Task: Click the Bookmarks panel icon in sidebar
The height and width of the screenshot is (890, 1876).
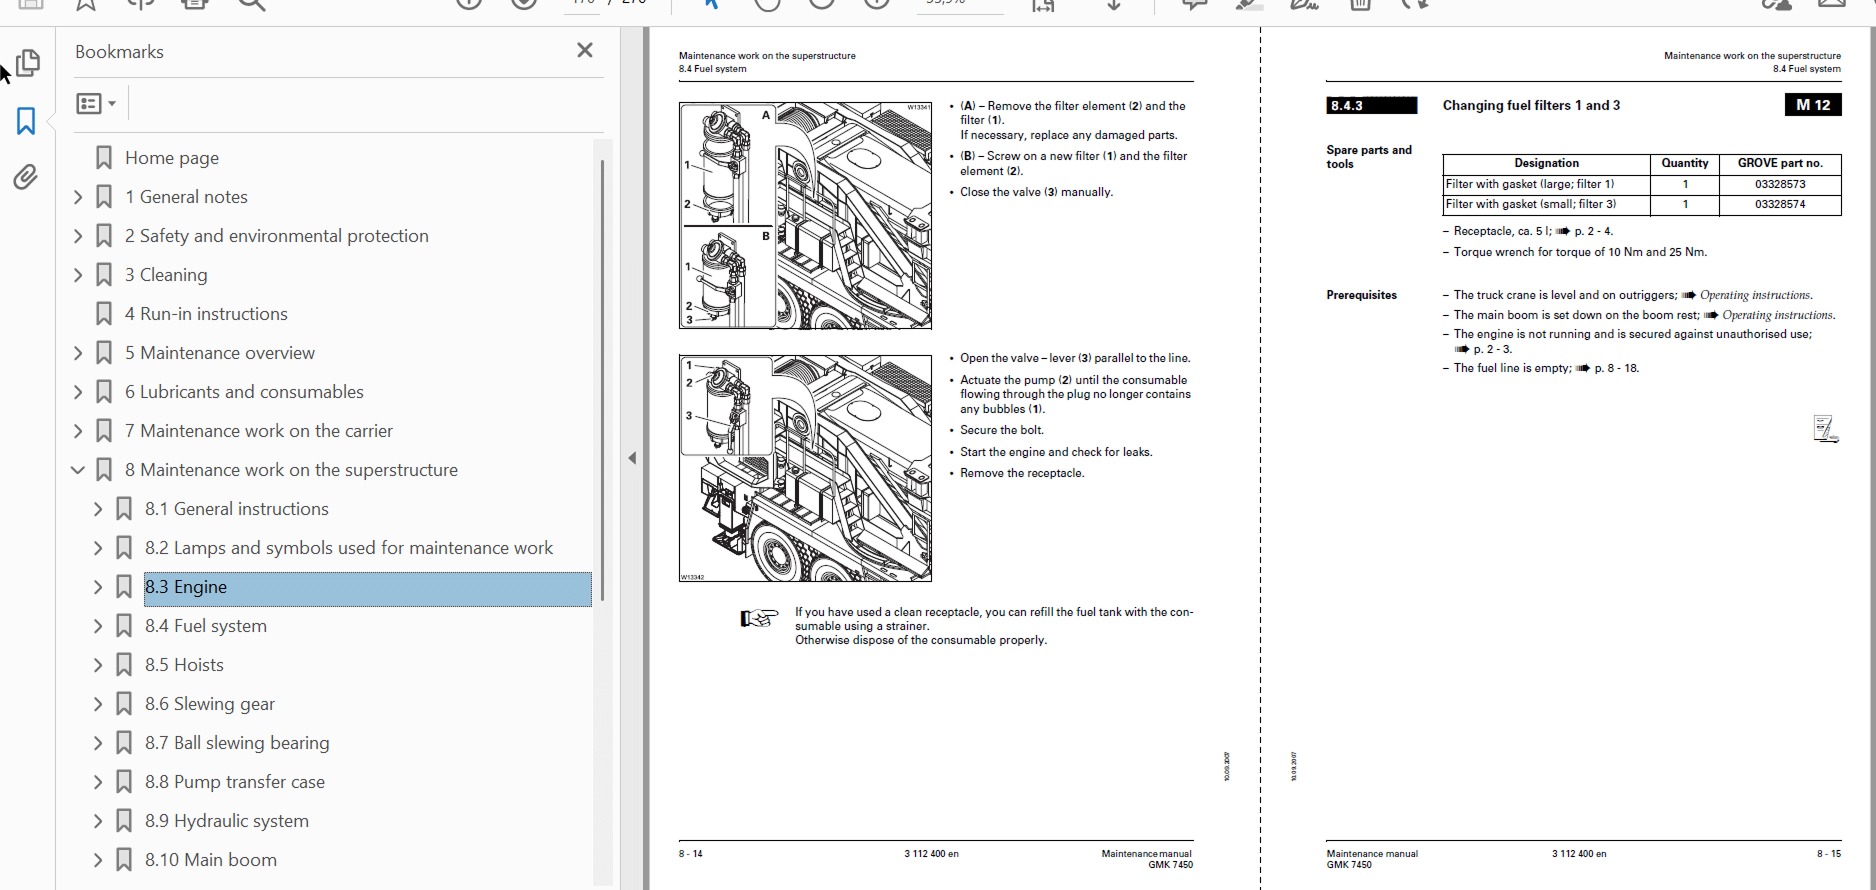Action: [26, 121]
